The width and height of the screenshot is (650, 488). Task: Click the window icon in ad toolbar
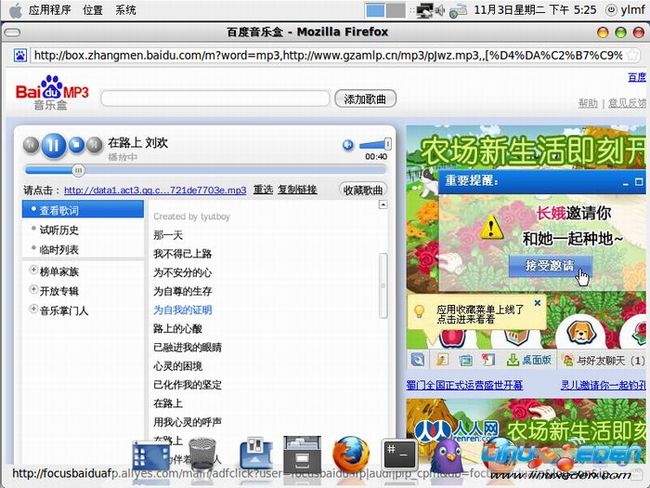pyautogui.click(x=466, y=360)
